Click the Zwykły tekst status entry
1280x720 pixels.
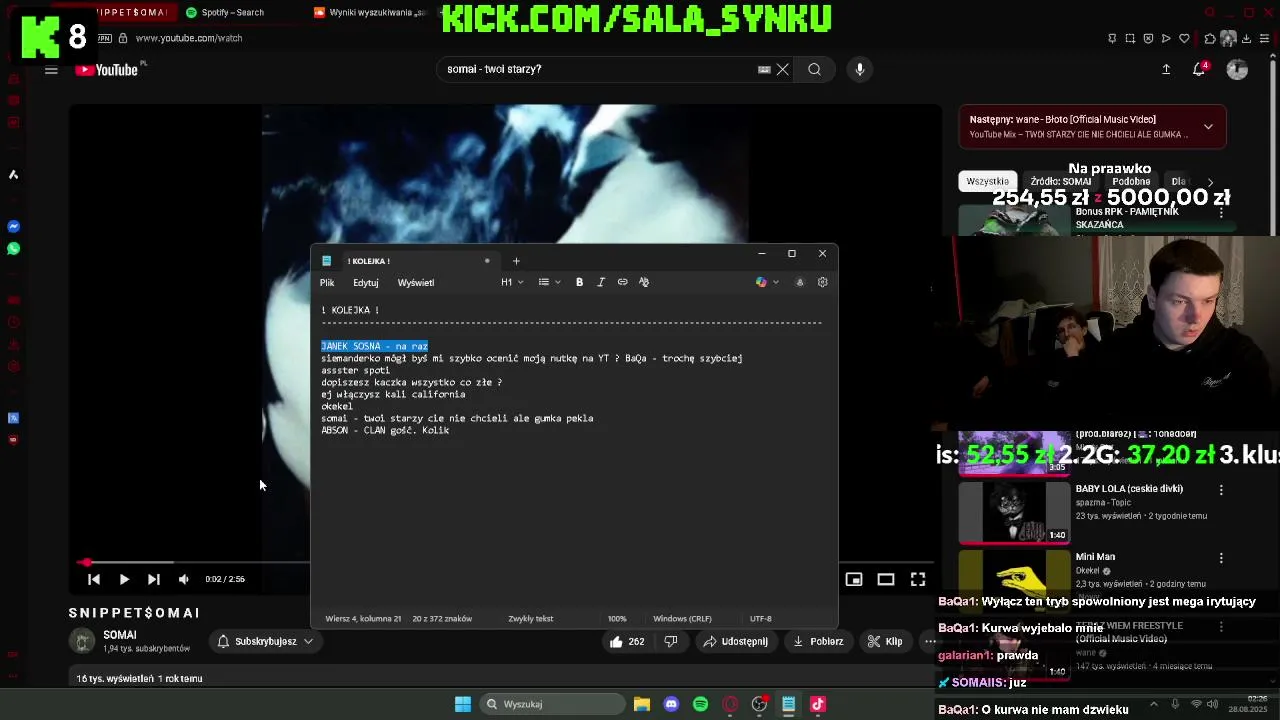(530, 619)
